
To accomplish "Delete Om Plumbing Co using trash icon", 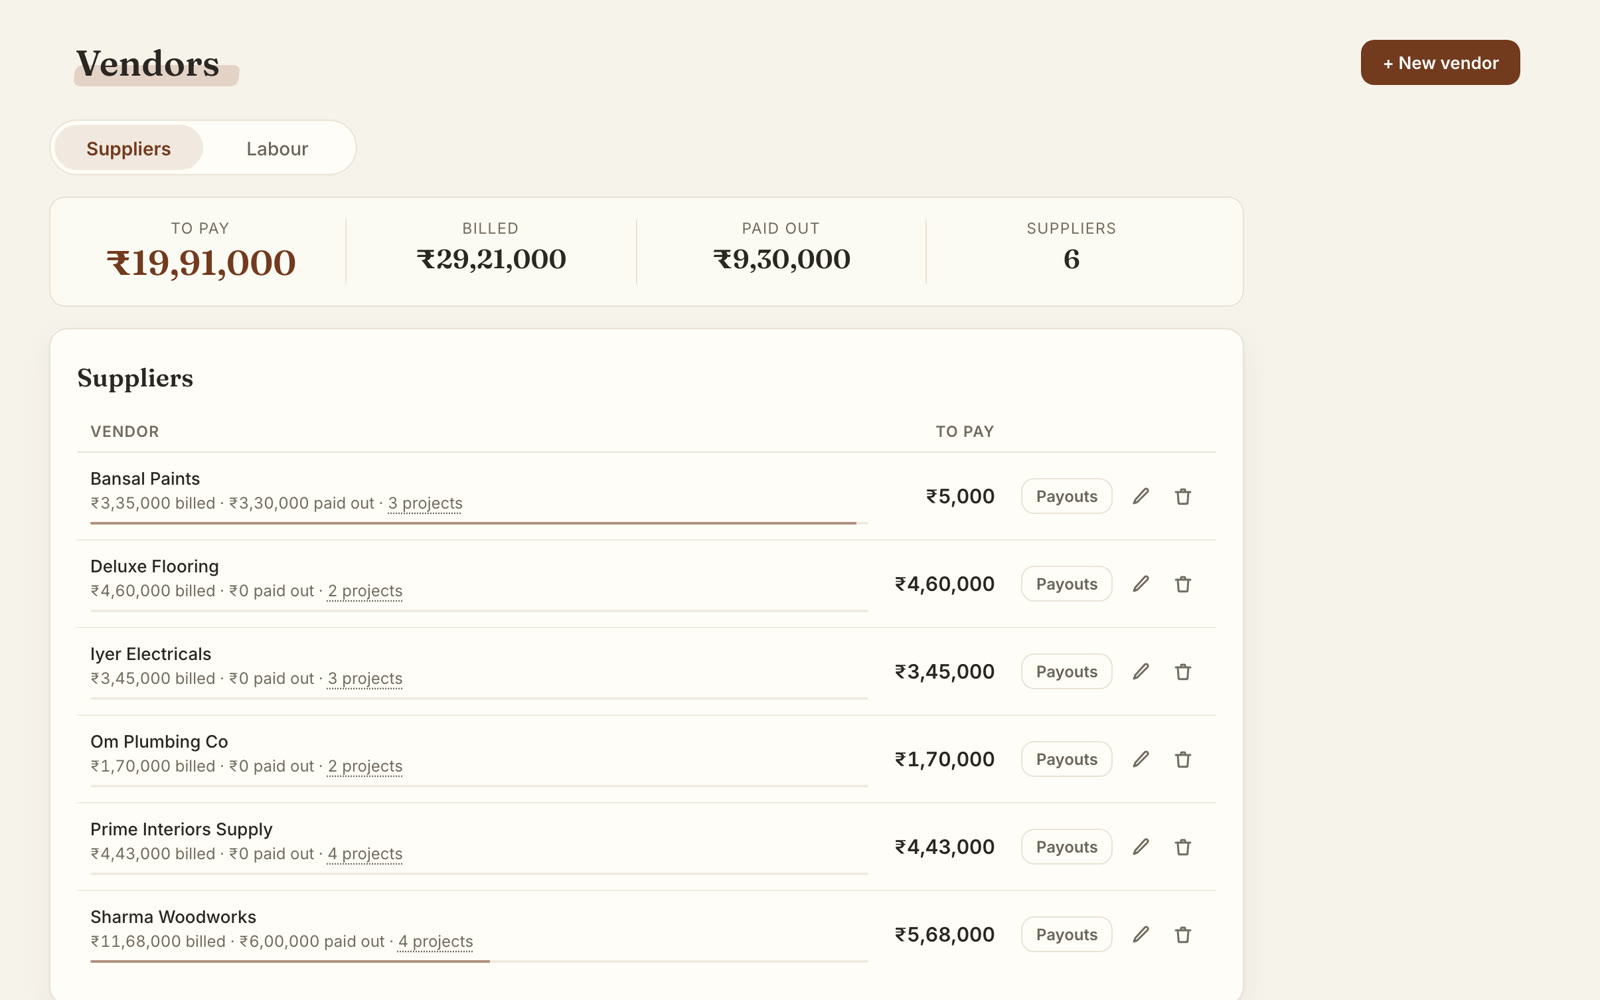I will pos(1183,759).
